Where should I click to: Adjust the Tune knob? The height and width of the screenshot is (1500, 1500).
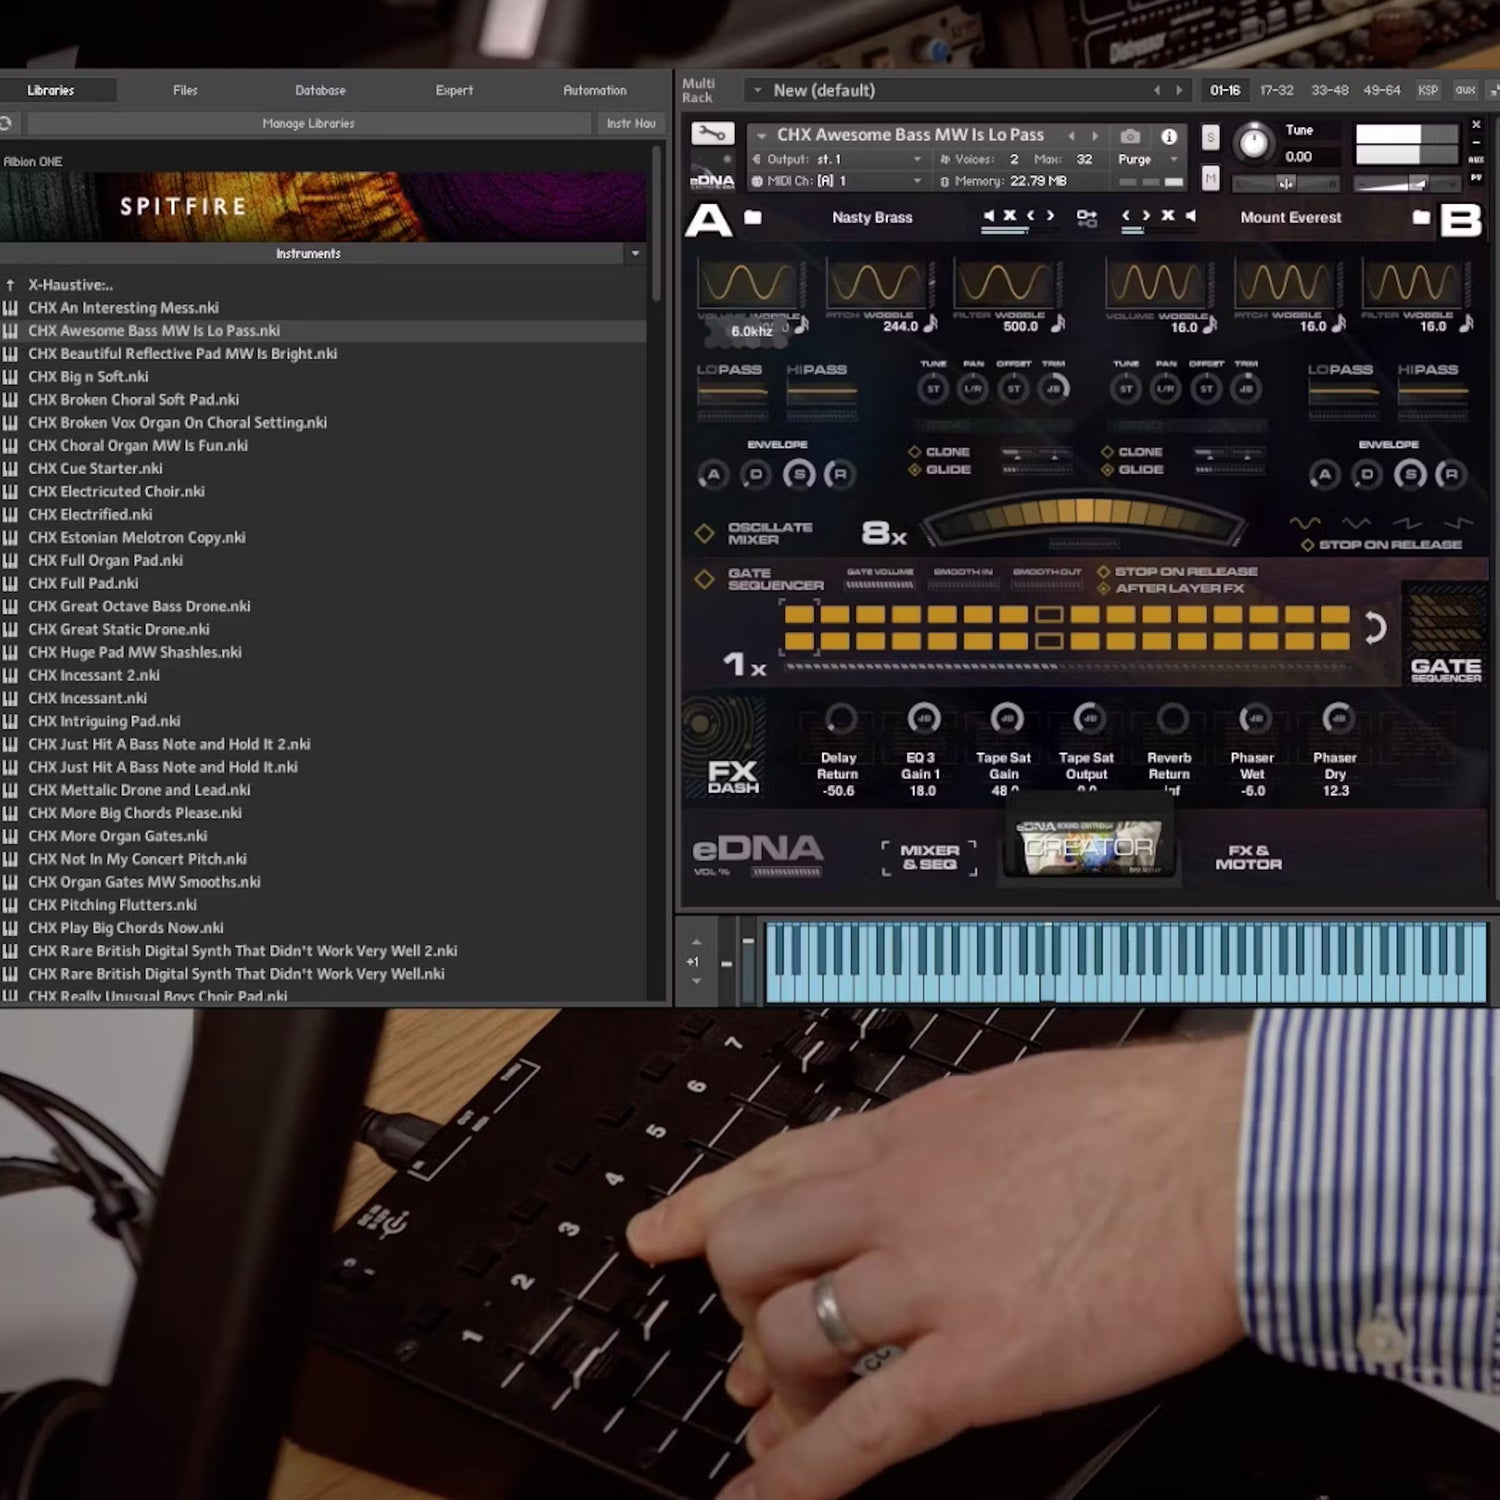point(1253,142)
